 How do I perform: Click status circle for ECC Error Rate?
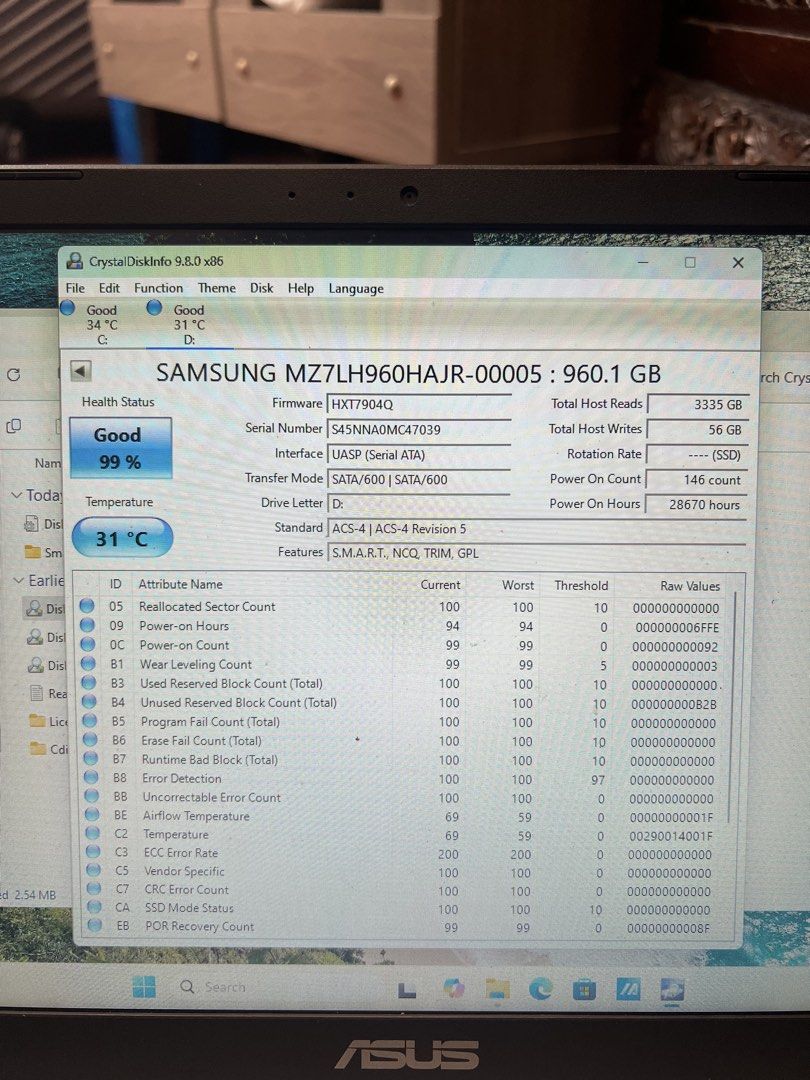coord(94,852)
